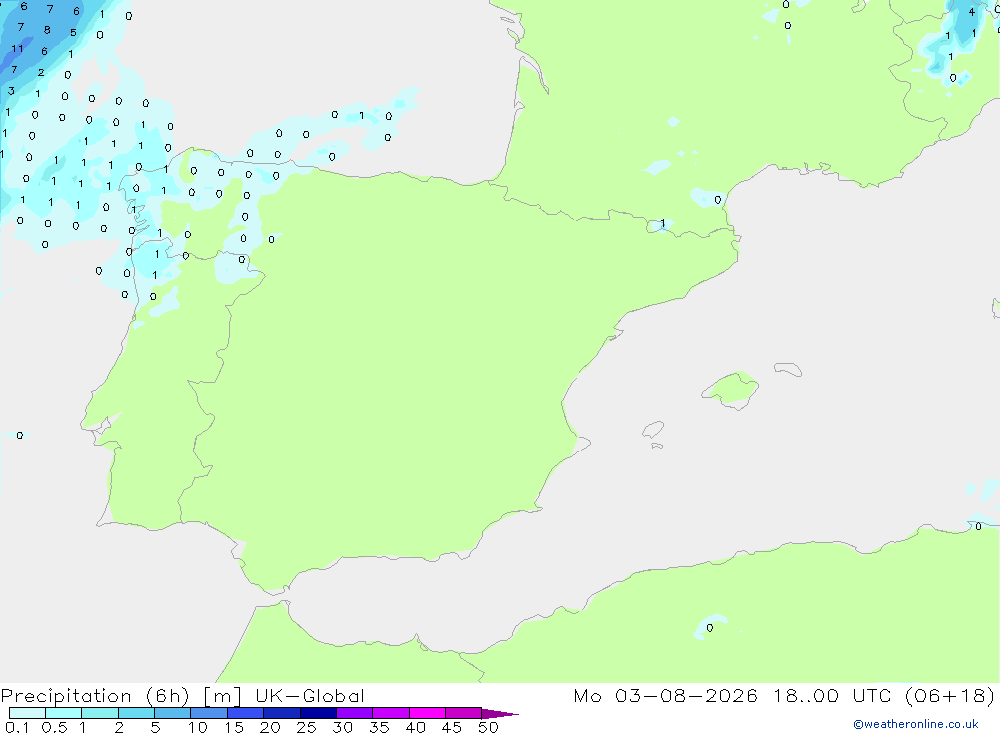
Task: Pick the 15–20 legend color swatch
Action: point(245,713)
